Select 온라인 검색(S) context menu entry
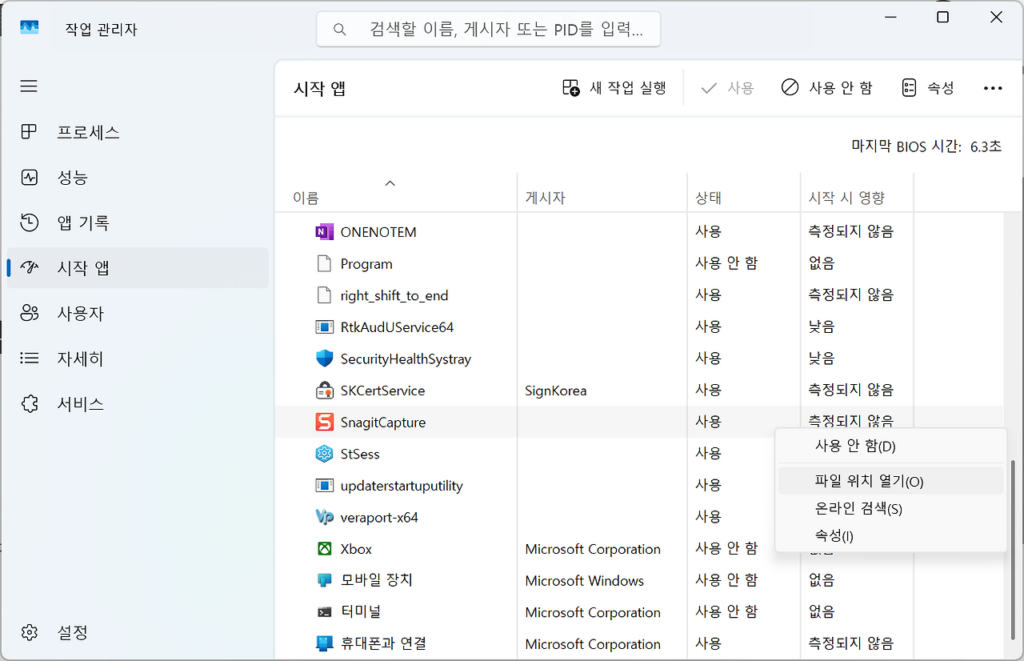Image resolution: width=1024 pixels, height=661 pixels. click(x=858, y=509)
